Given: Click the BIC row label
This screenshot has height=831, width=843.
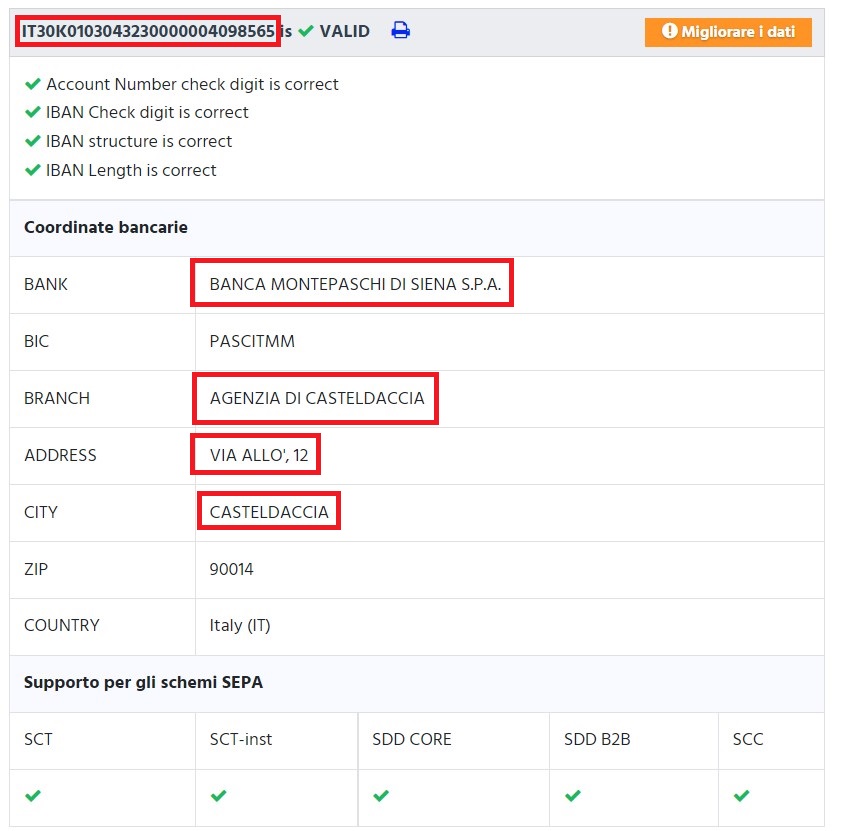Looking at the screenshot, I should click(x=37, y=341).
